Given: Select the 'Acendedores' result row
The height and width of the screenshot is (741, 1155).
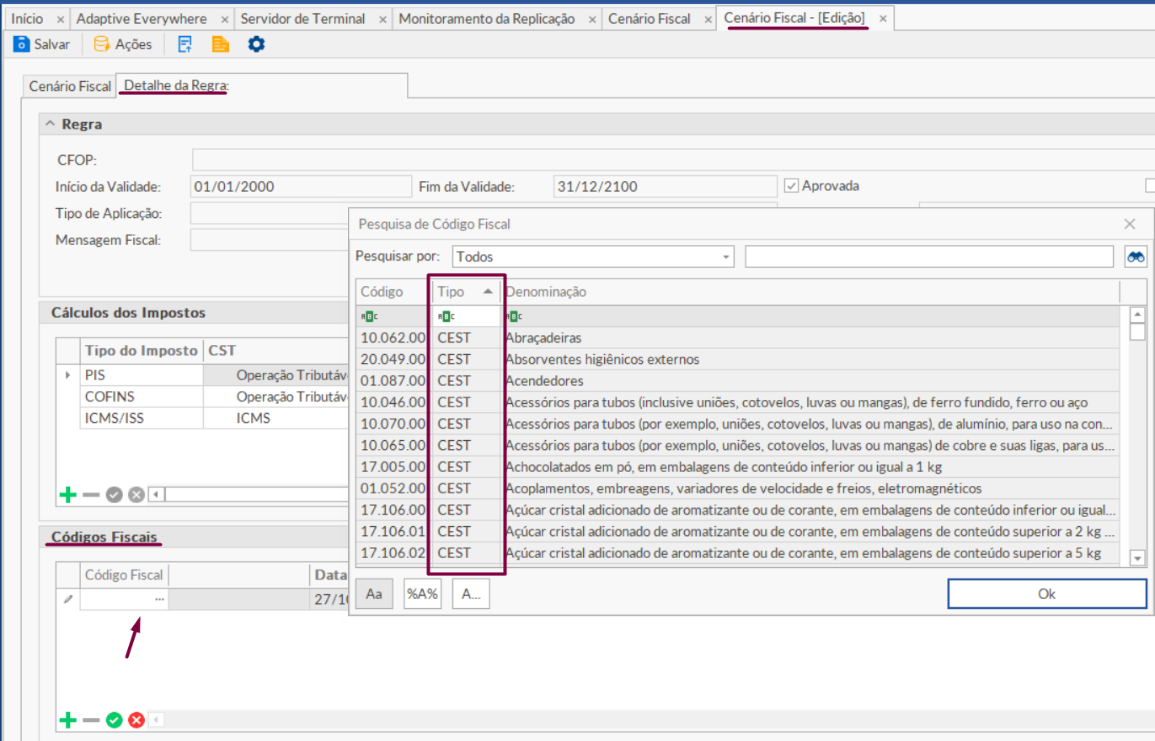Looking at the screenshot, I should [x=737, y=381].
